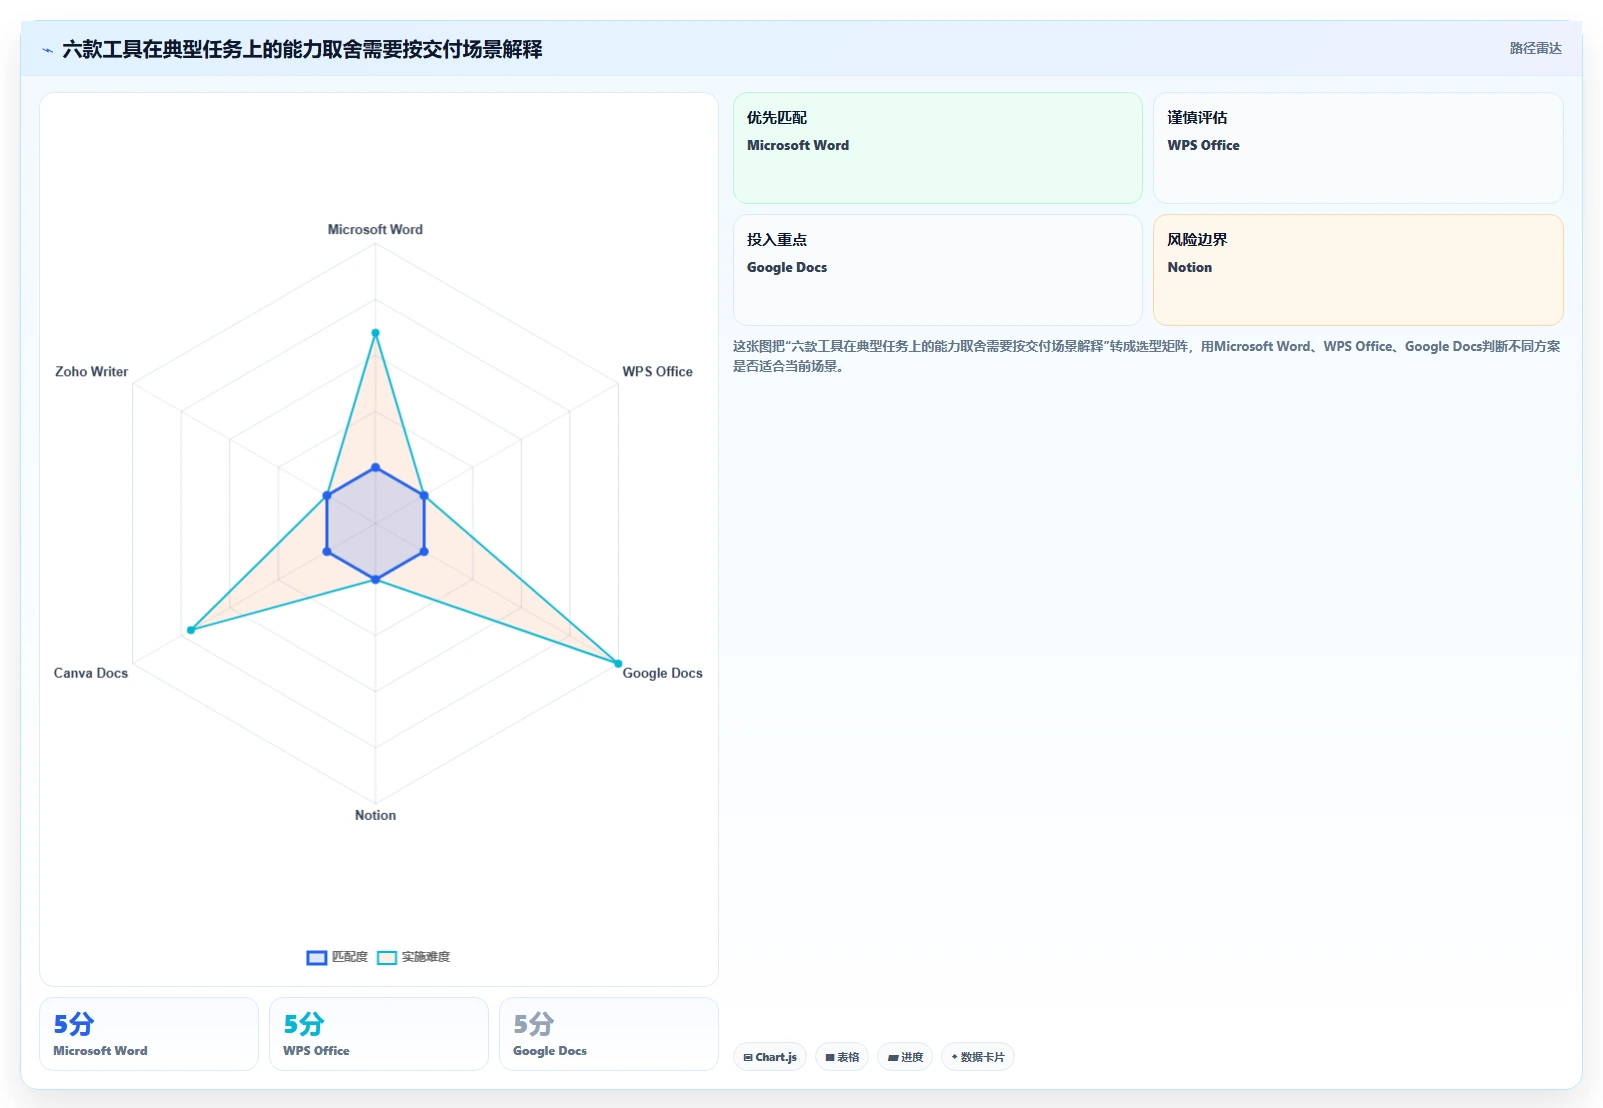Viewport: 1603px width, 1108px height.
Task: Click the Zoho Writer radar axis label
Action: (x=91, y=371)
